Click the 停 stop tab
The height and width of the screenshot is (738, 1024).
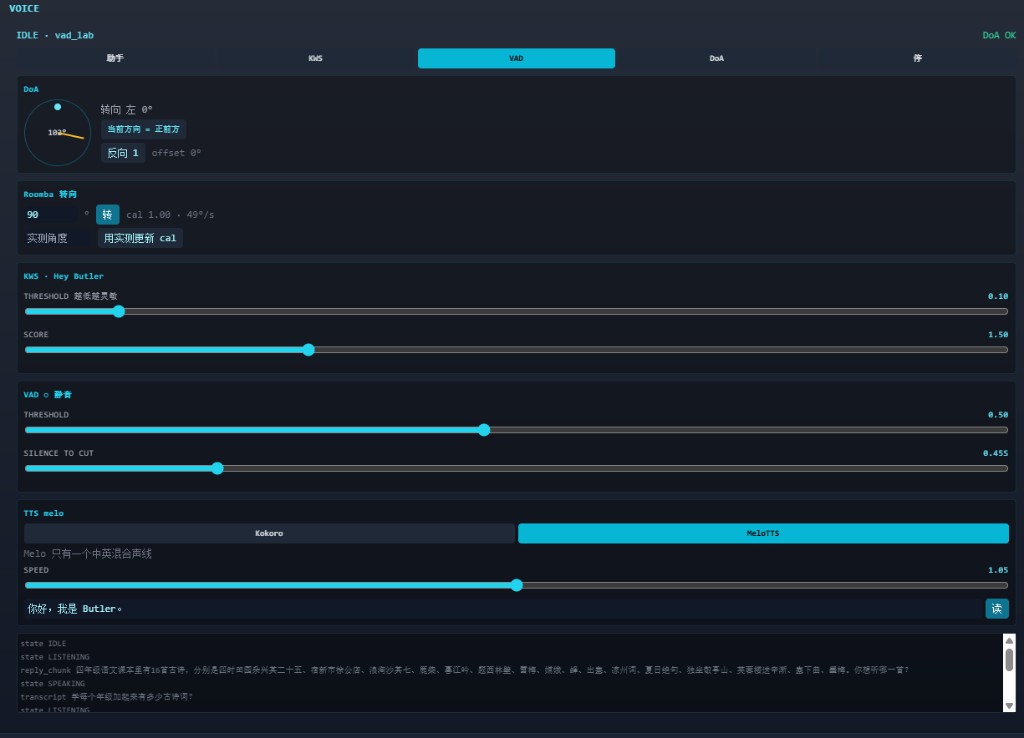coord(917,58)
